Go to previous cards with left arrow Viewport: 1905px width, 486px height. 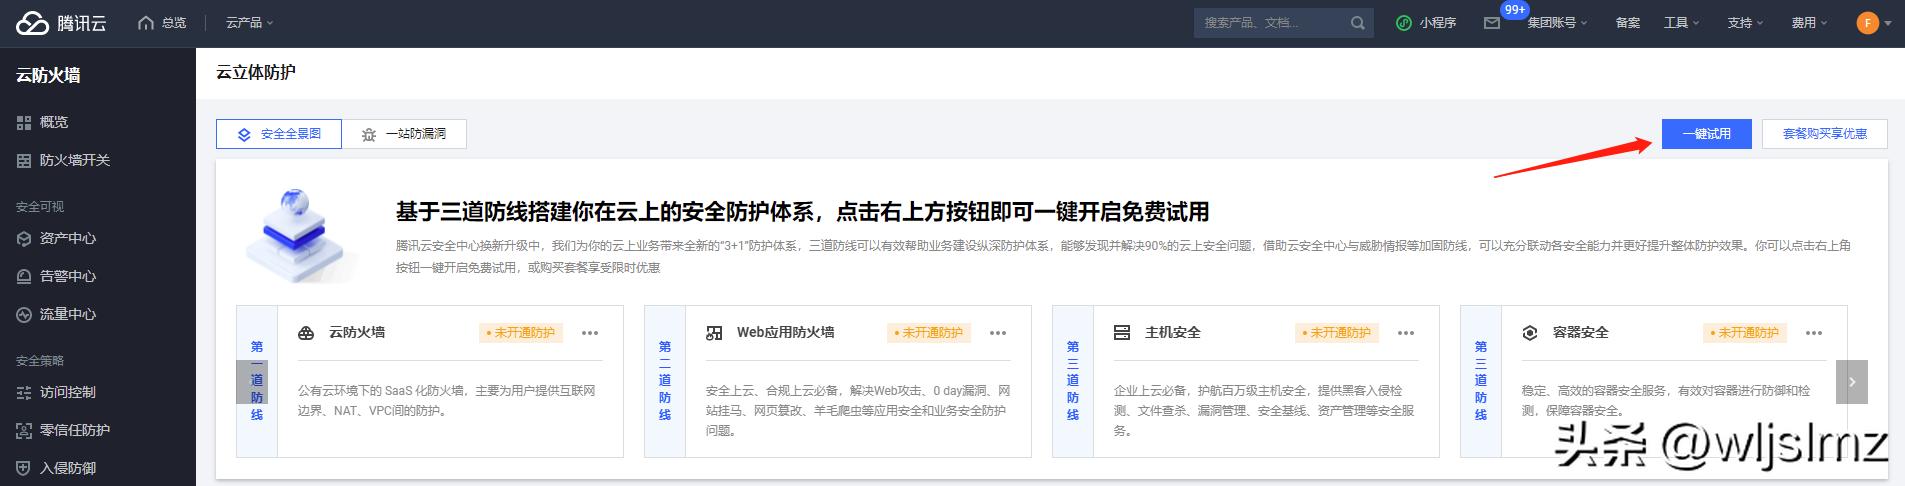tap(251, 382)
